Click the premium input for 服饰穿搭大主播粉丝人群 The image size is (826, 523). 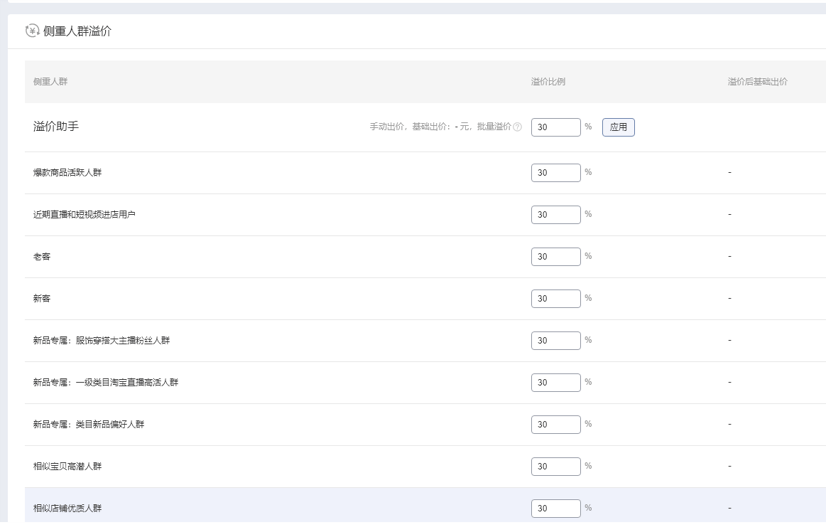[555, 341]
